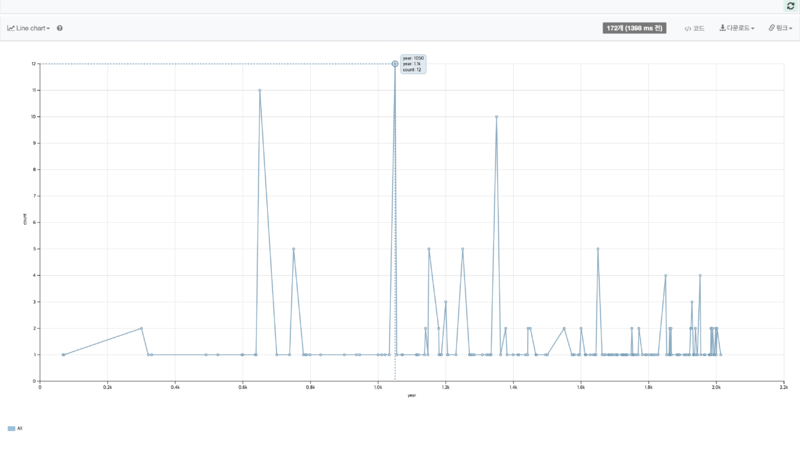The width and height of the screenshot is (800, 450).
Task: Select the count 5 peak near 1.25k
Action: point(462,249)
